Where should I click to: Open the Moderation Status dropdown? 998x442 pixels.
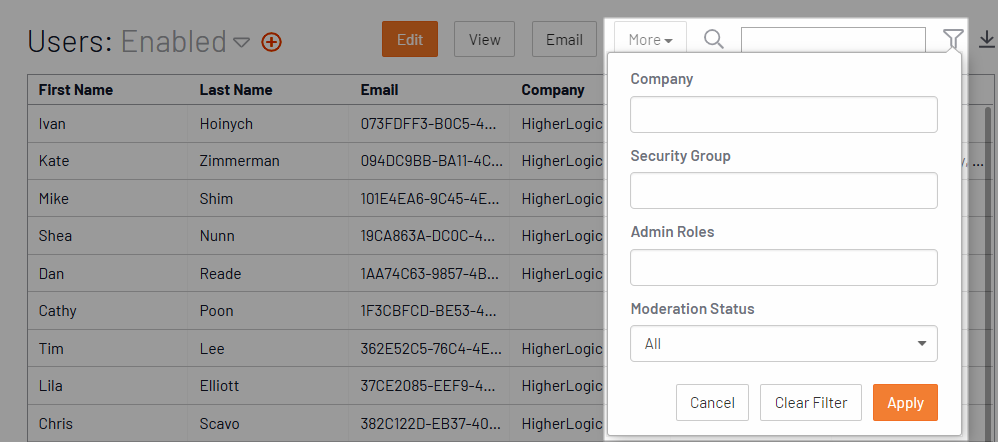pyautogui.click(x=784, y=344)
